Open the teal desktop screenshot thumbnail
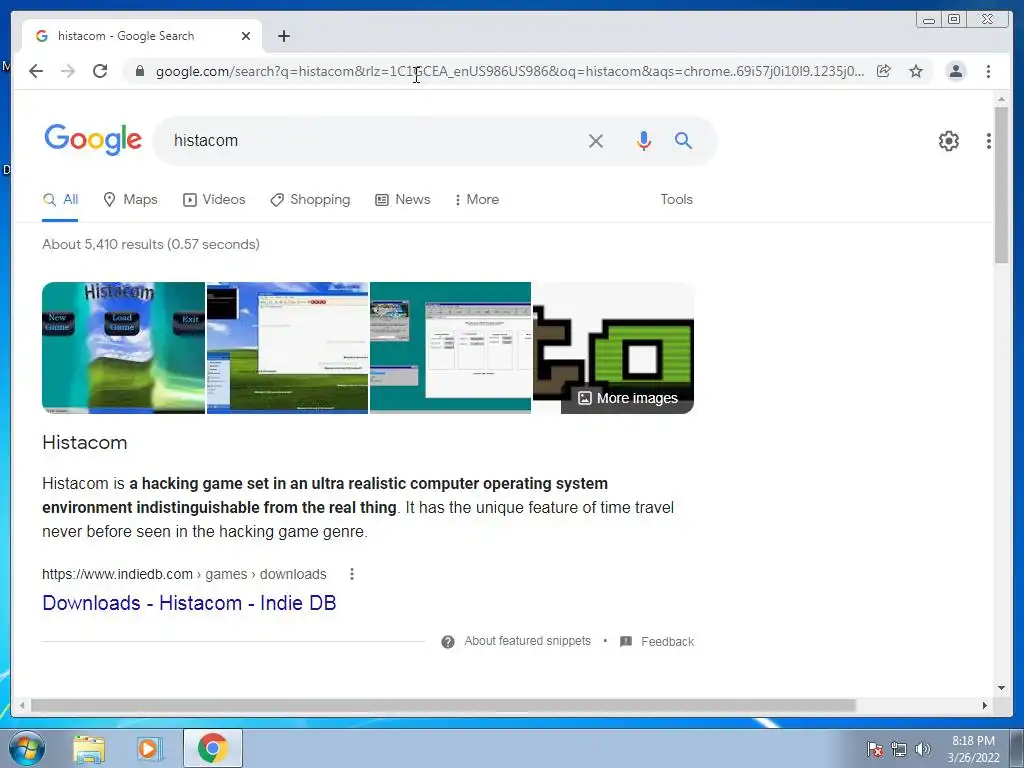Screen dimensions: 1024x768 (x=451, y=347)
